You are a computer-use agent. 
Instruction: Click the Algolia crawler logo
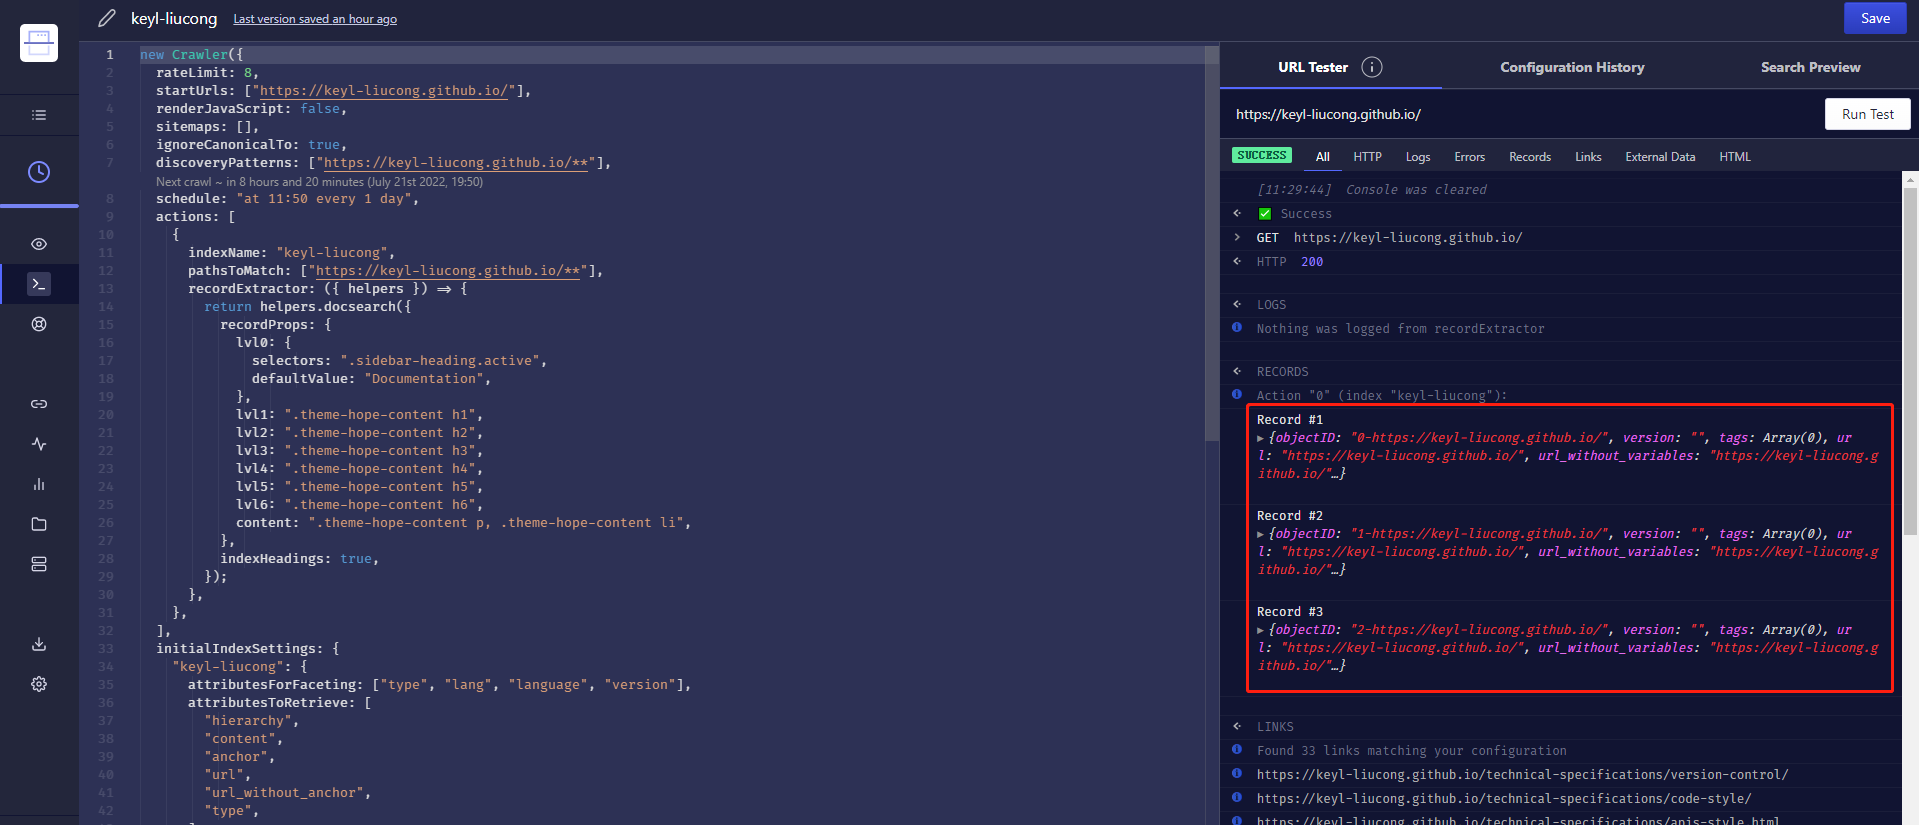click(x=39, y=43)
